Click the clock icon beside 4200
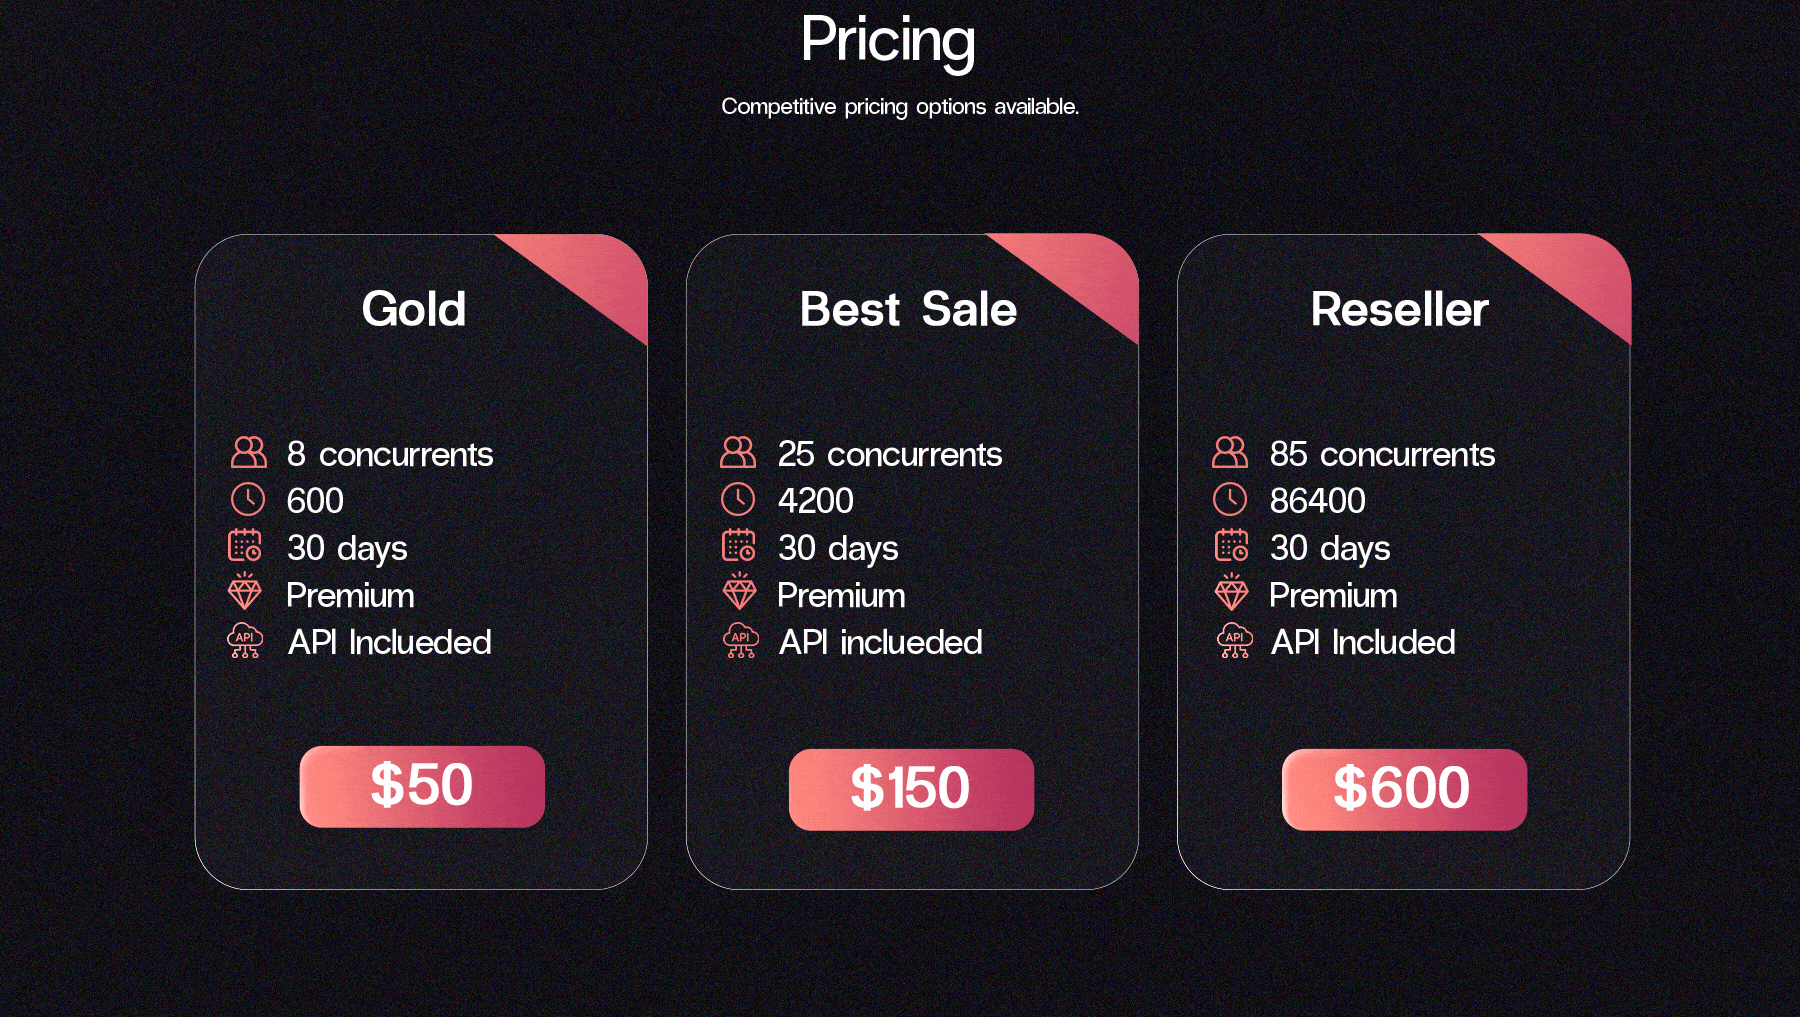Screen dimensions: 1800x1017 tap(738, 499)
